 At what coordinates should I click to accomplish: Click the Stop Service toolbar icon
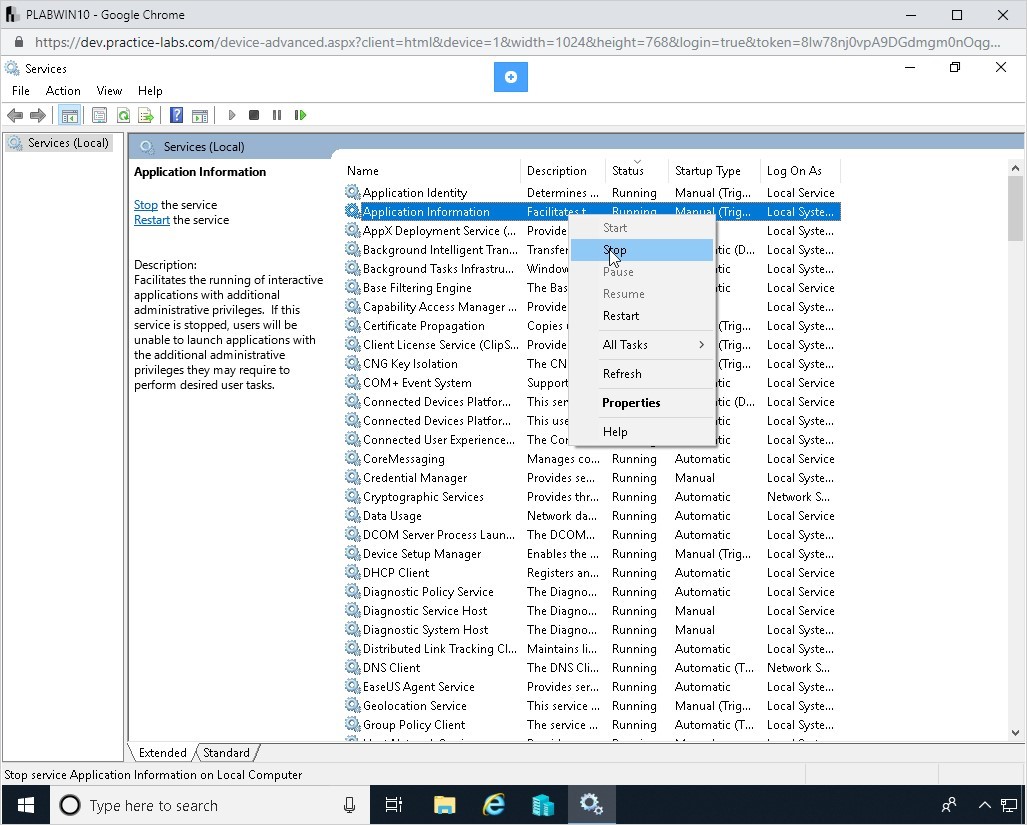[253, 115]
